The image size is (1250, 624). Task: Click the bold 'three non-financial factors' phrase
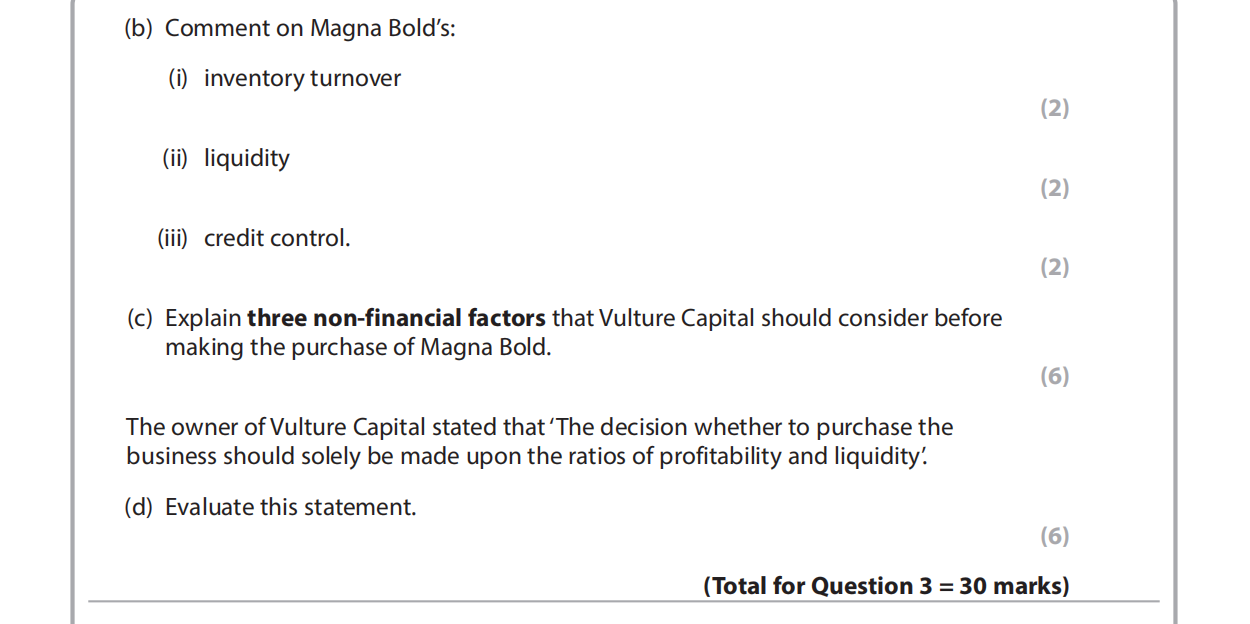[x=396, y=319]
